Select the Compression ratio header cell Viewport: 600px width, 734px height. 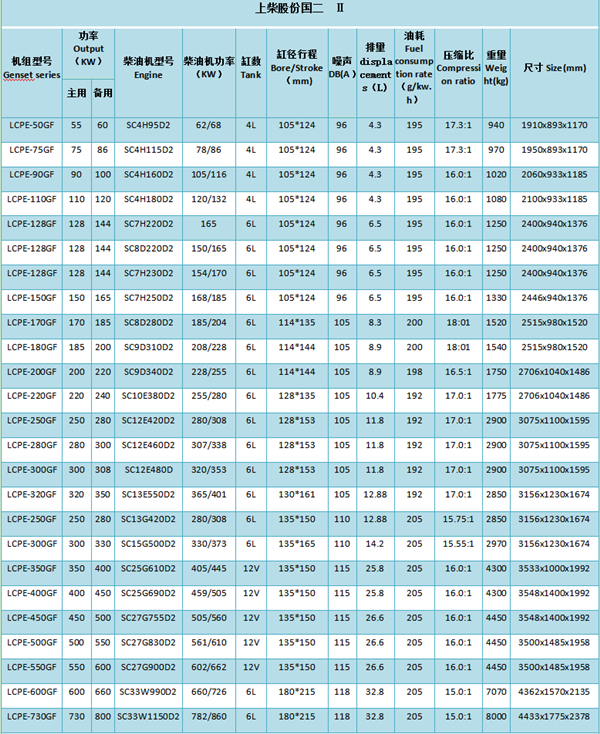click(458, 66)
